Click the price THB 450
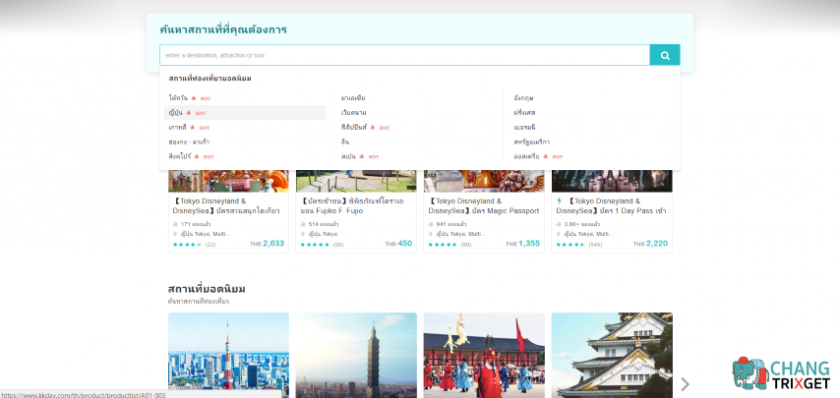This screenshot has width=840, height=398. tap(399, 244)
